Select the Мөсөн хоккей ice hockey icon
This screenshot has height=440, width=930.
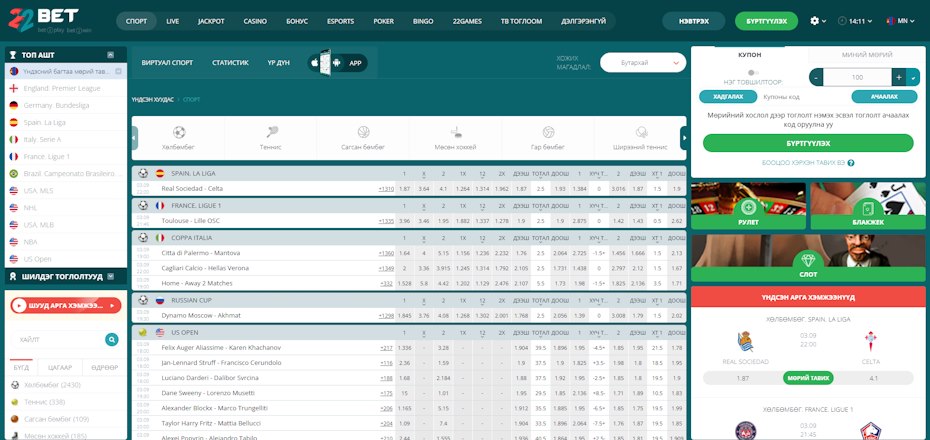(456, 132)
